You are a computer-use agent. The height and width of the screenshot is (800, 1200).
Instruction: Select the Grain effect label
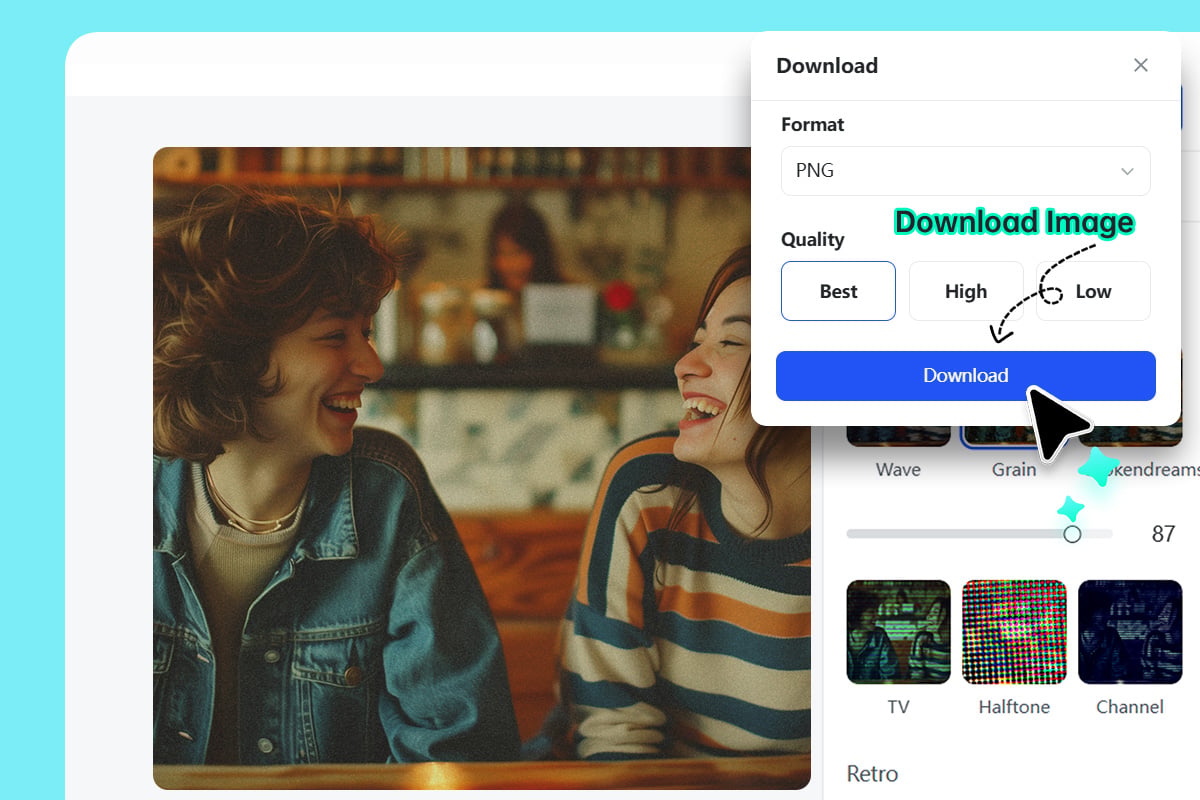coord(1014,470)
